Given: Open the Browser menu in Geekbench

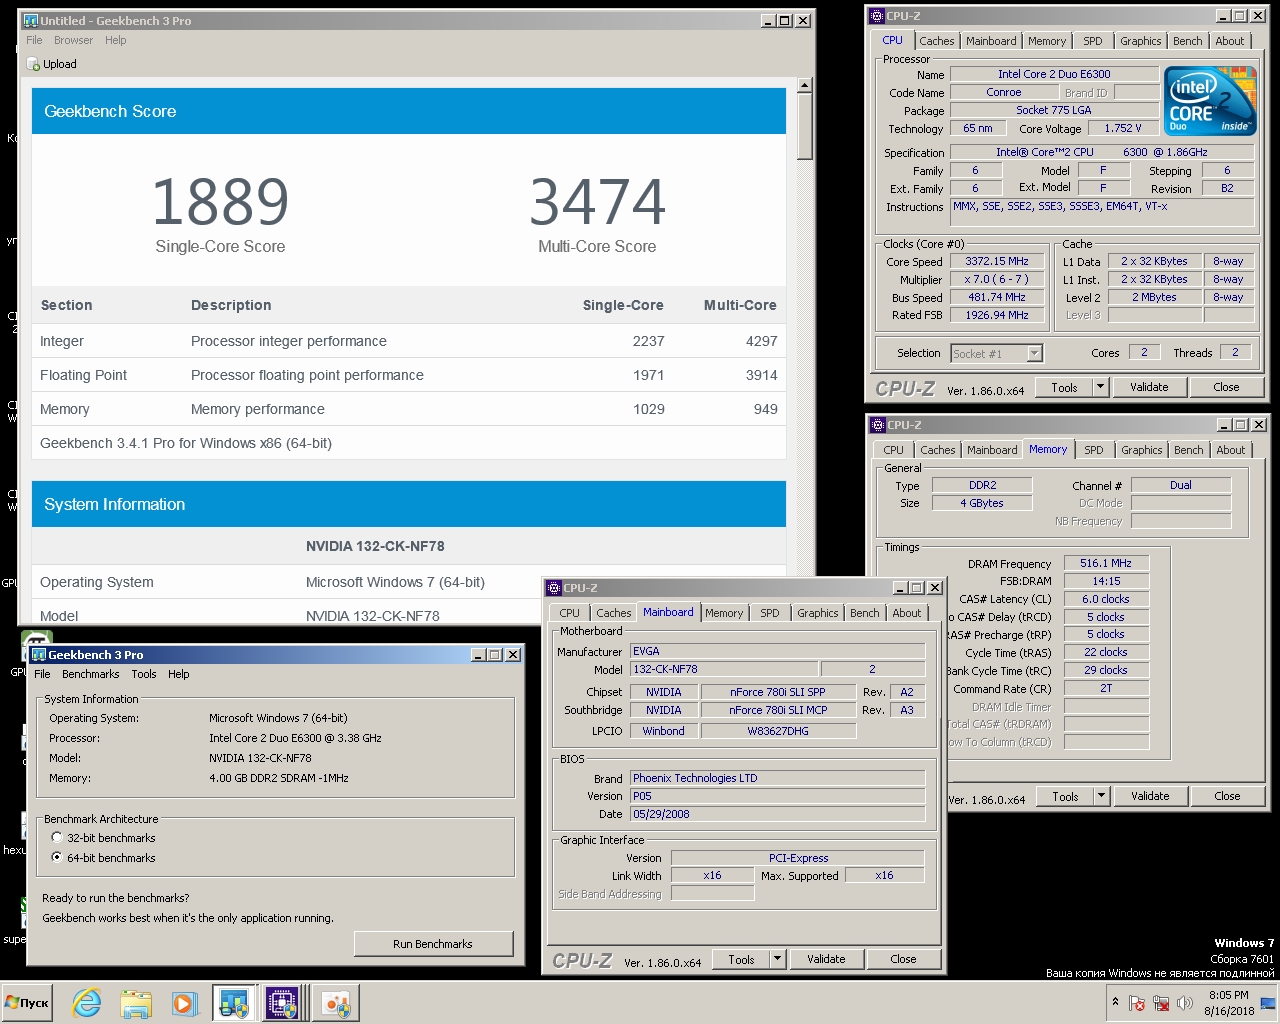Looking at the screenshot, I should click(x=73, y=40).
